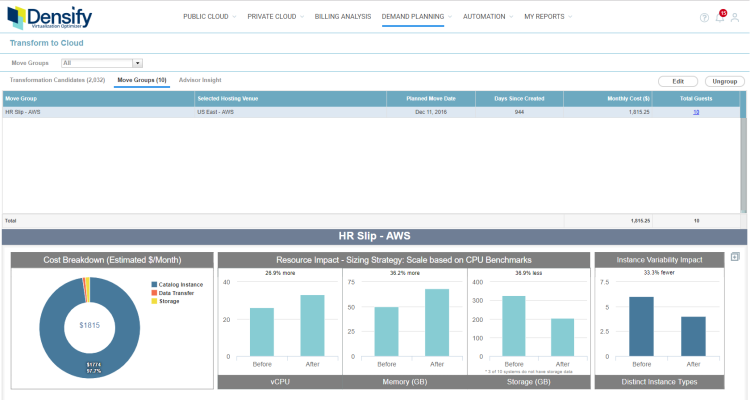Click the vCPU Before bar
750x400 pixels.
click(x=262, y=332)
